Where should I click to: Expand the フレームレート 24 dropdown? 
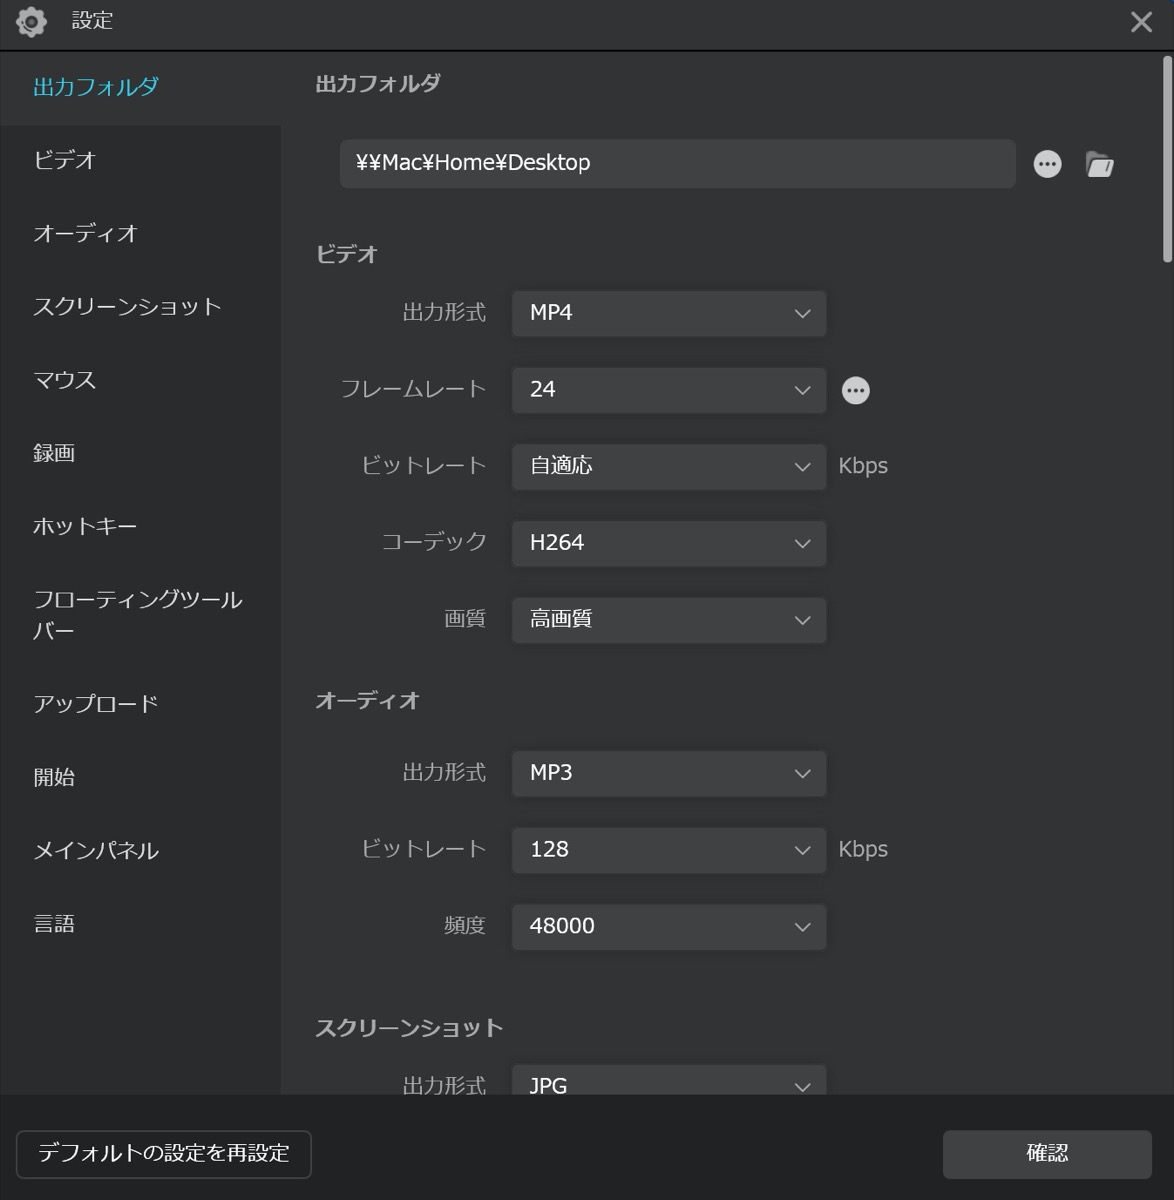pos(669,390)
